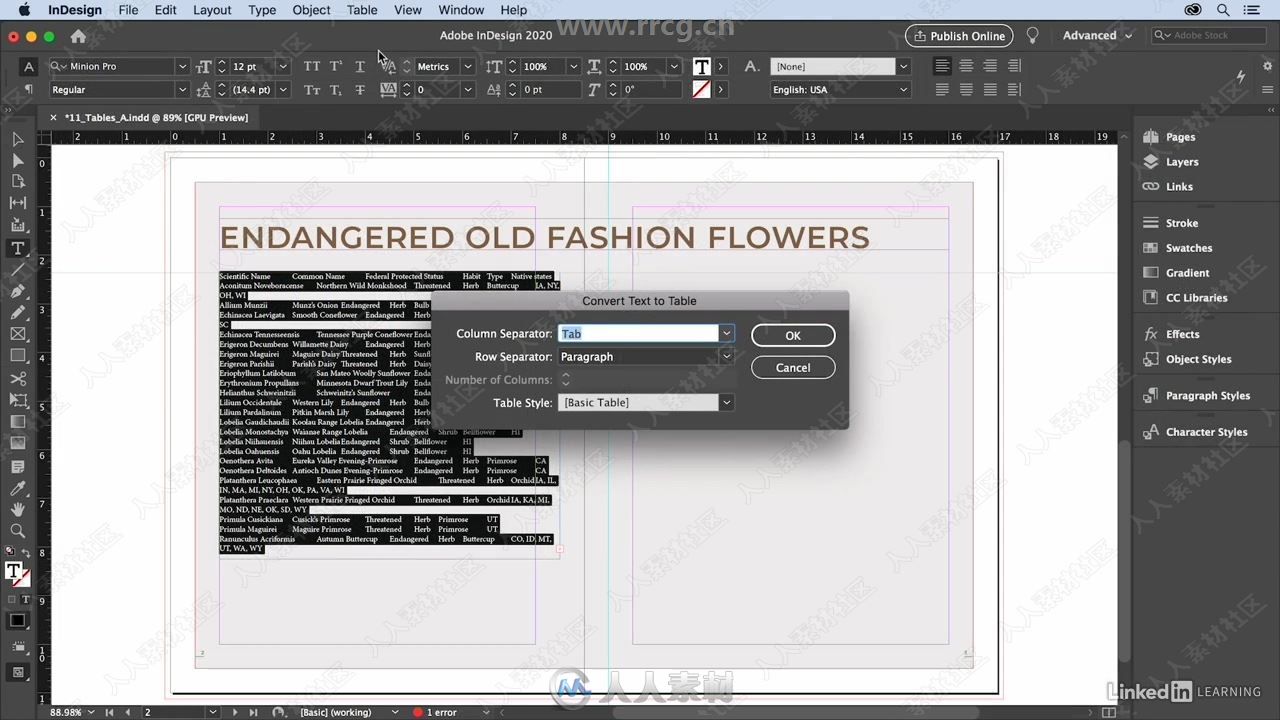
Task: Open the Swatches panel
Action: point(1188,248)
